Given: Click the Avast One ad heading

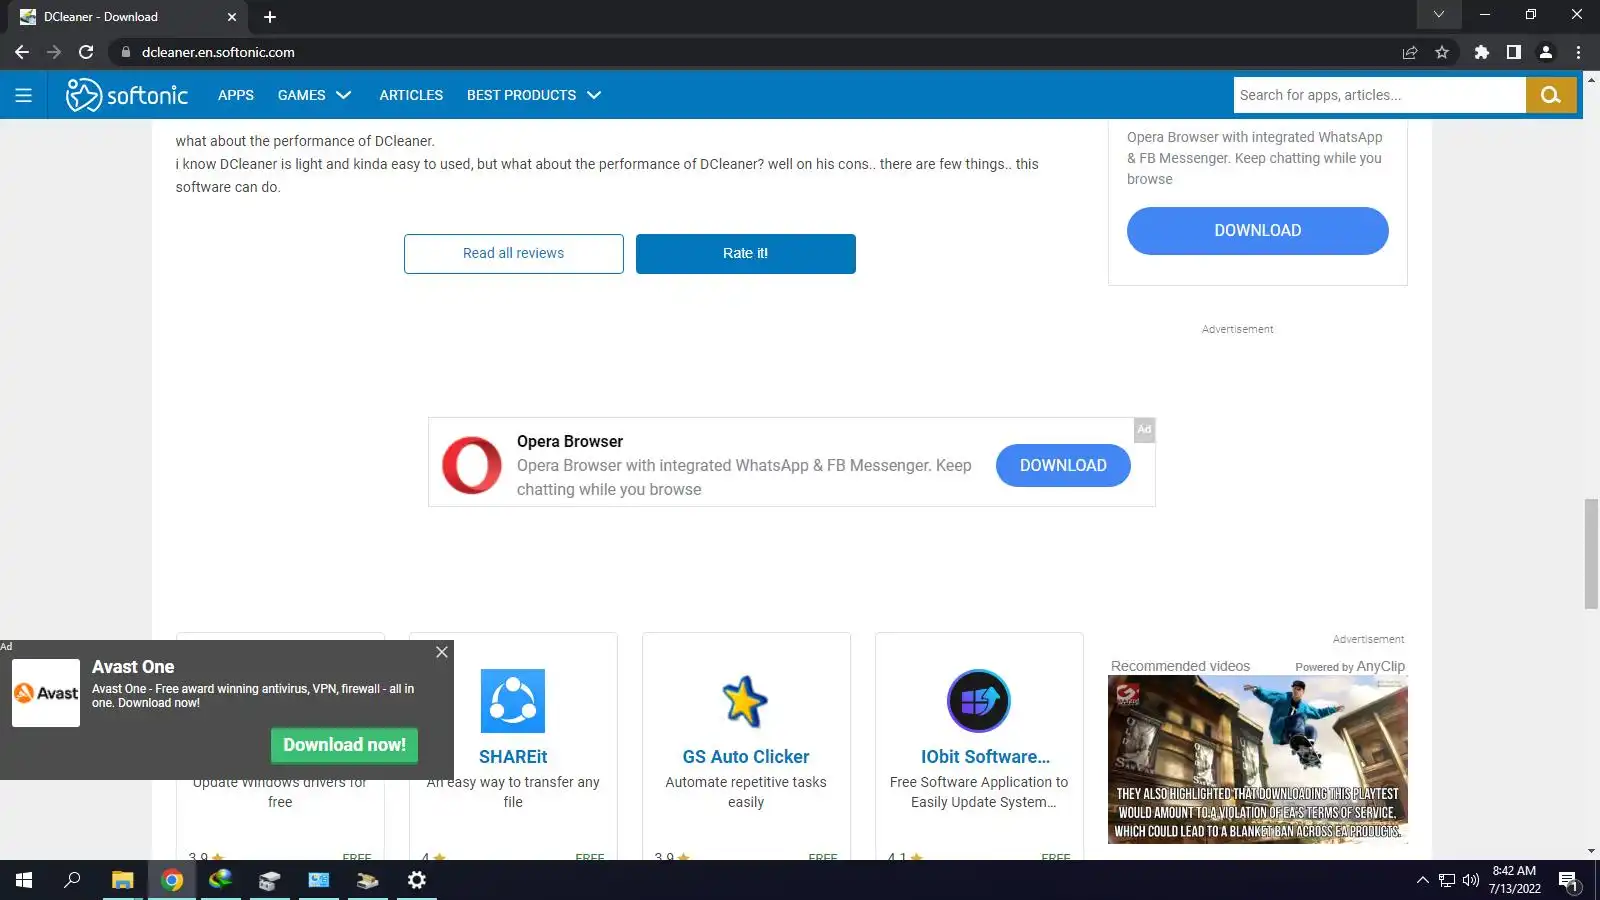Looking at the screenshot, I should pos(133,667).
